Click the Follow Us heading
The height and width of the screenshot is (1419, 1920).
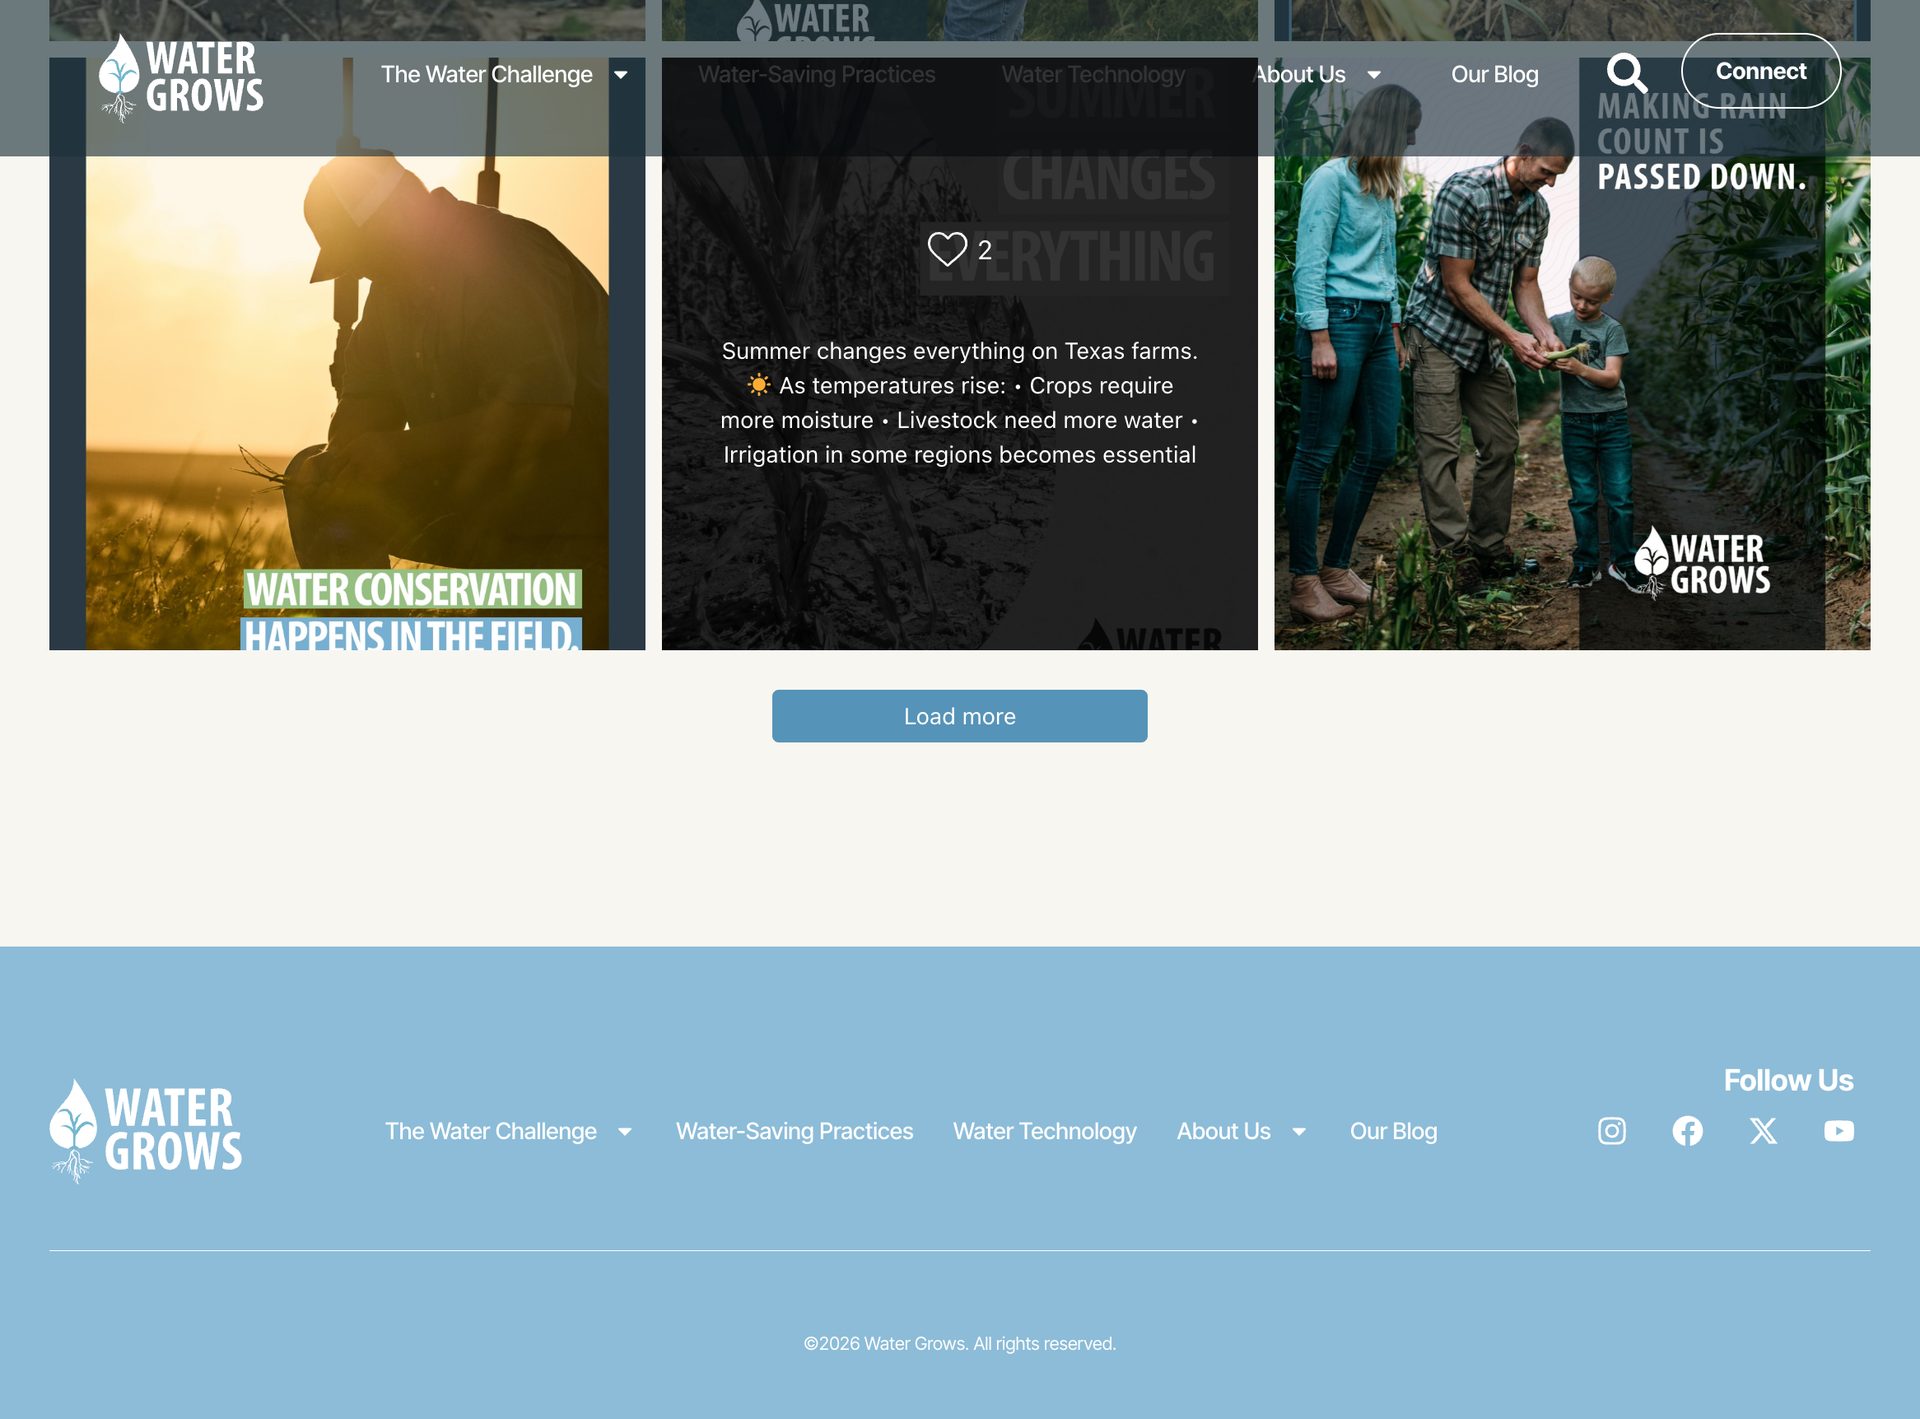(1788, 1080)
